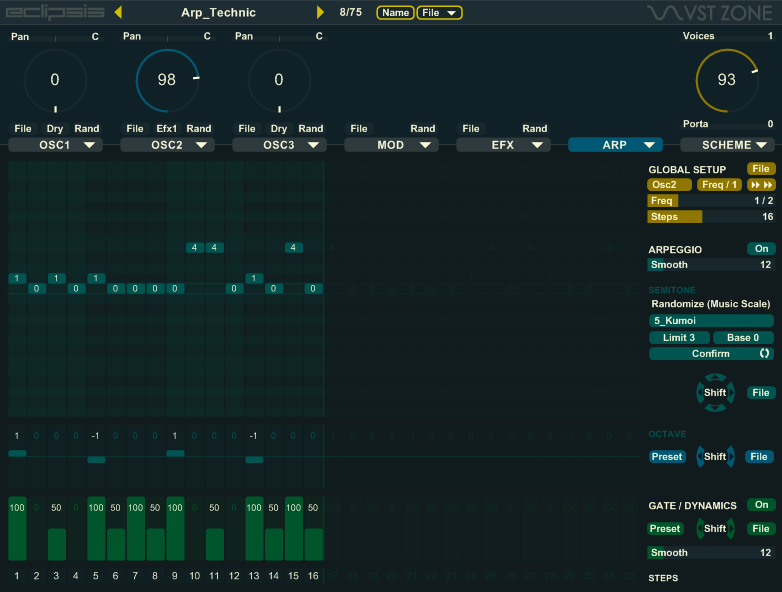
Task: Switch to the ARP tab
Action: tap(615, 145)
